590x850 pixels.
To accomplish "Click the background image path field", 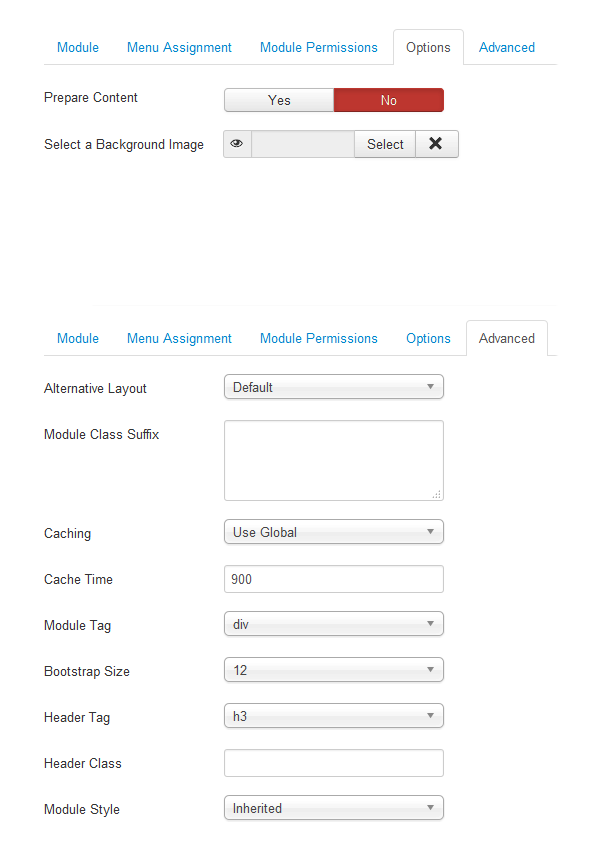I will tap(303, 144).
